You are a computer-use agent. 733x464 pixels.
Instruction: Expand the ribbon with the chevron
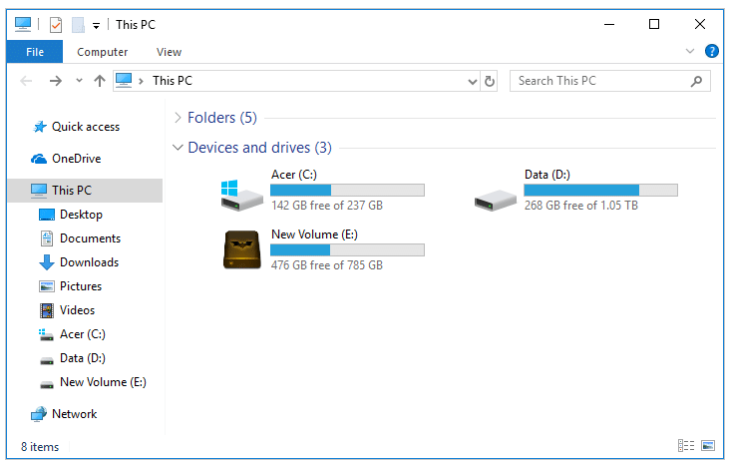pyautogui.click(x=690, y=52)
